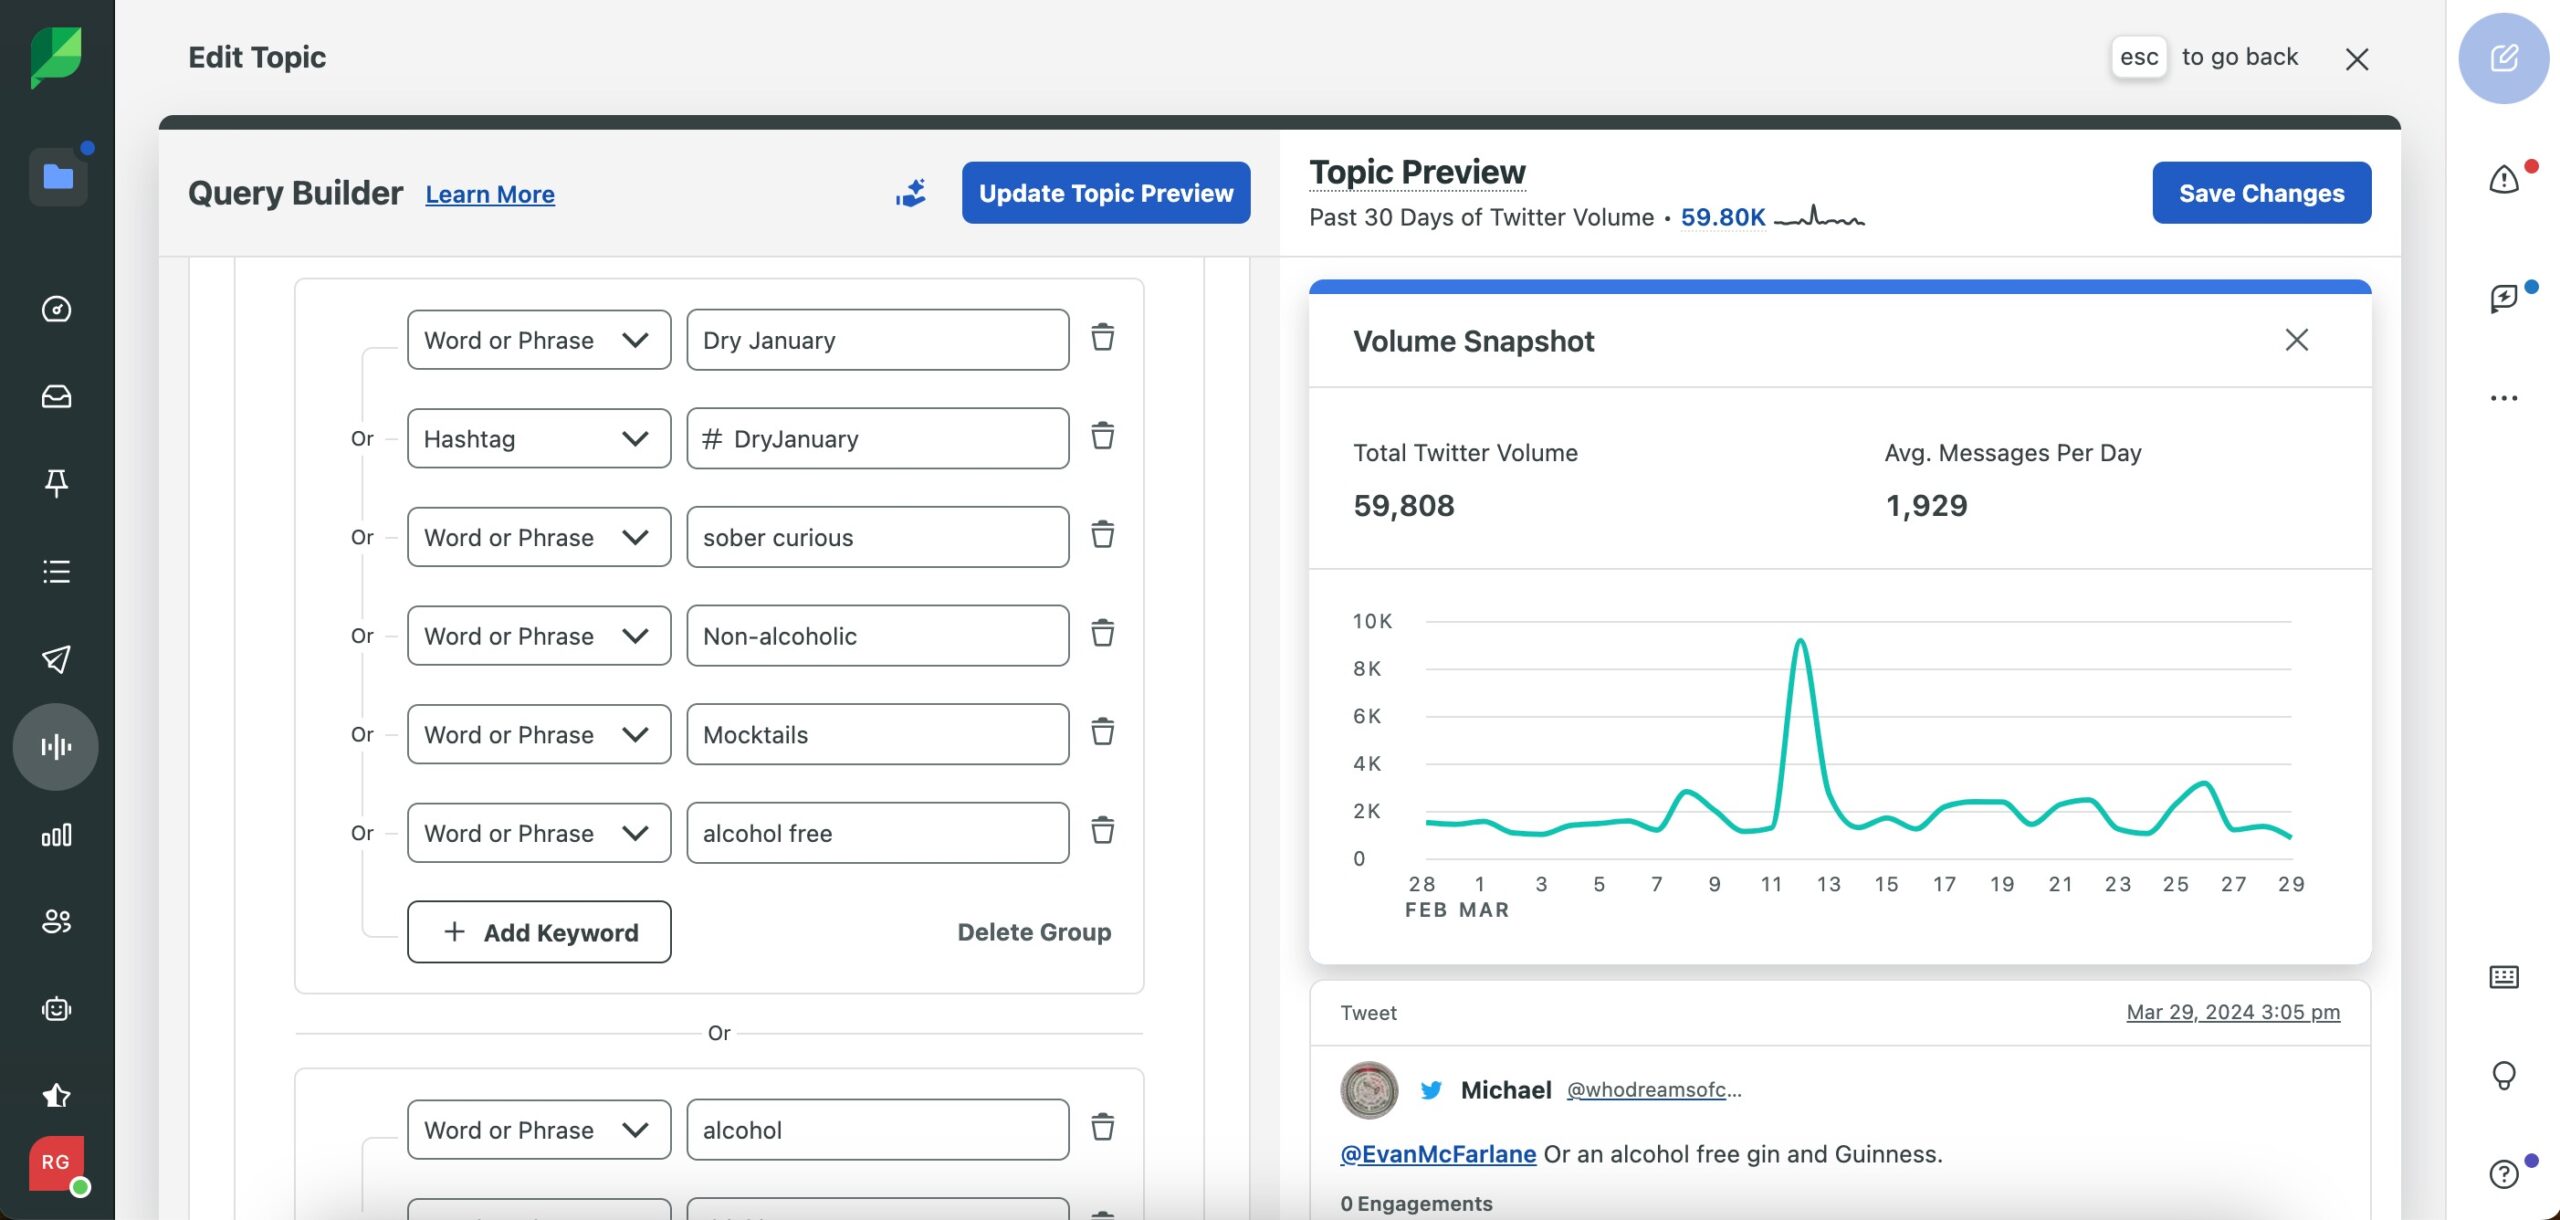The image size is (2560, 1220).
Task: Open type dropdown for alcohol free
Action: click(x=539, y=833)
